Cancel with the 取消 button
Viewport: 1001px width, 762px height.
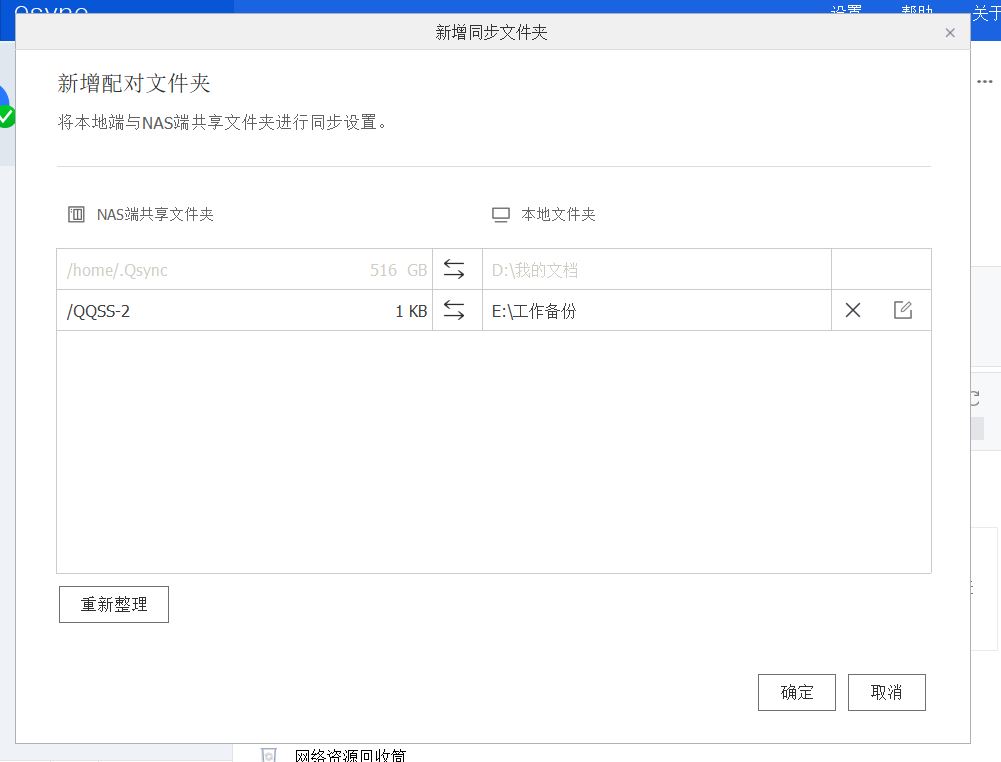coord(886,692)
